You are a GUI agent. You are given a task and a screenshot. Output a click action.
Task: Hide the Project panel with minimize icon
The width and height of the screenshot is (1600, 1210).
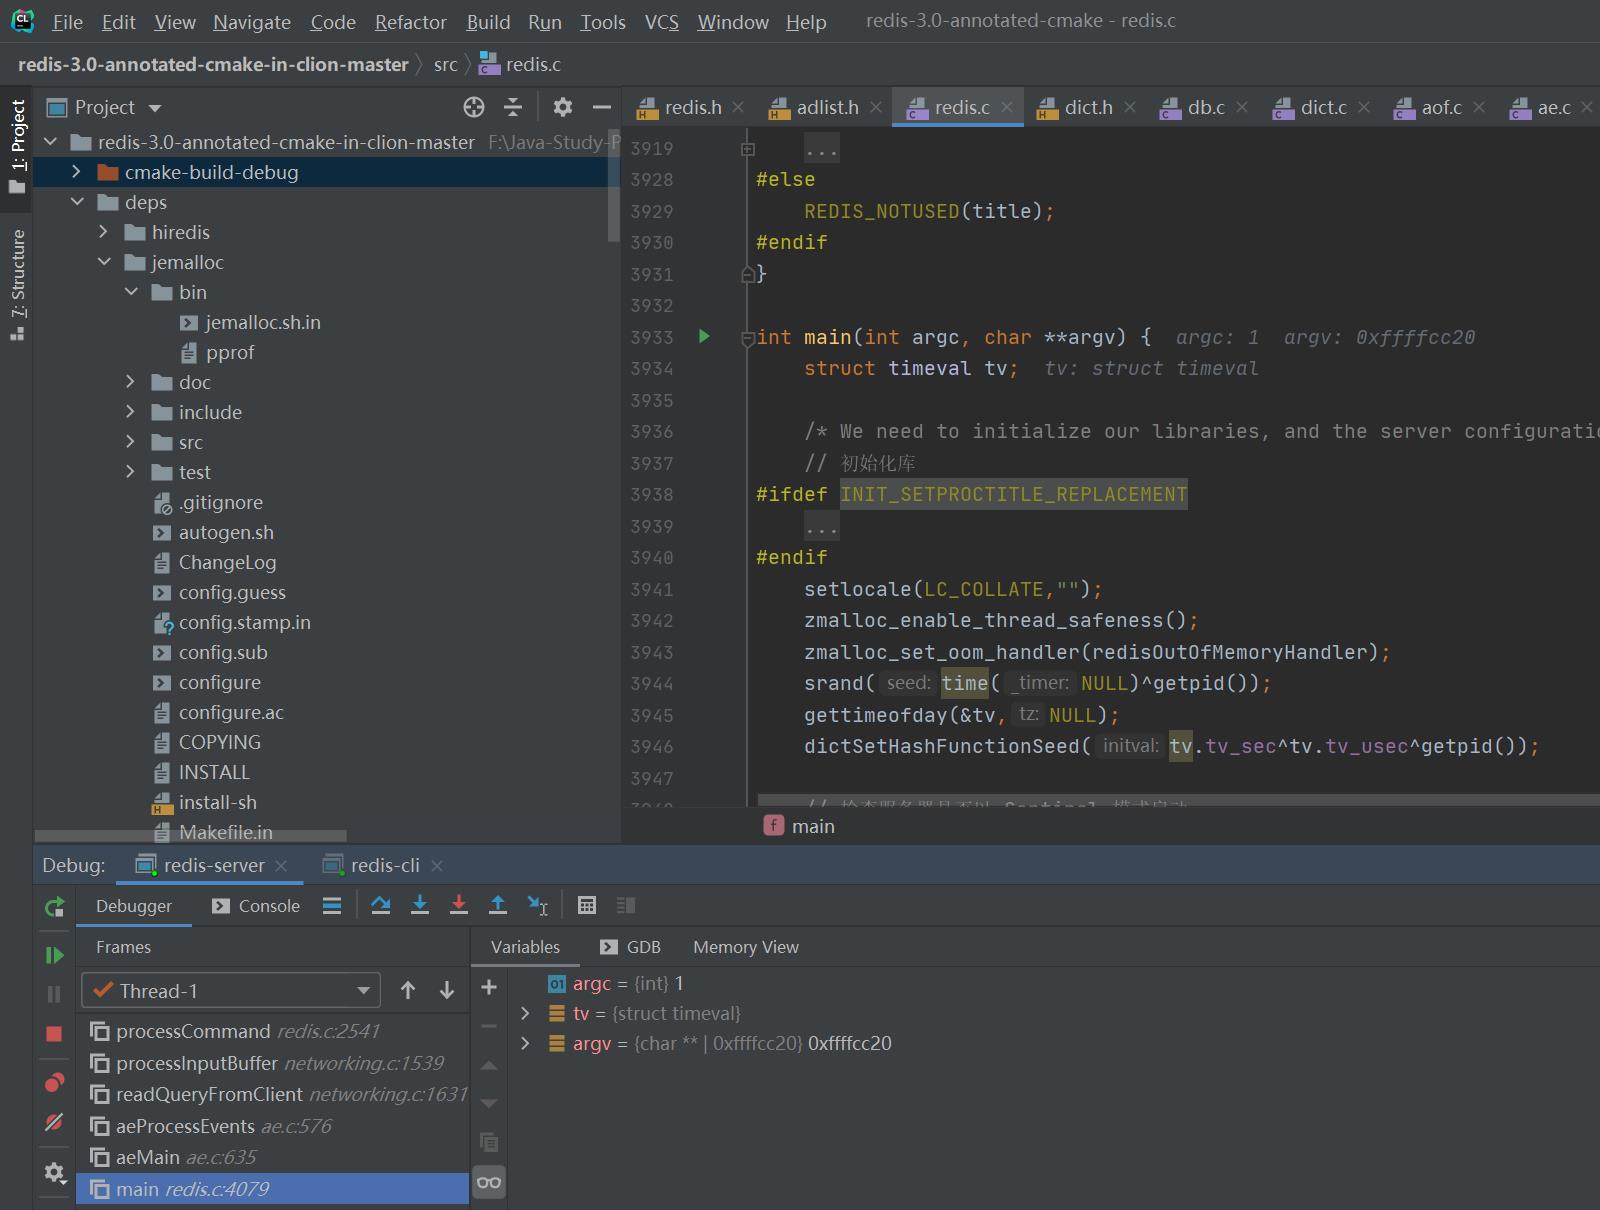(x=602, y=107)
